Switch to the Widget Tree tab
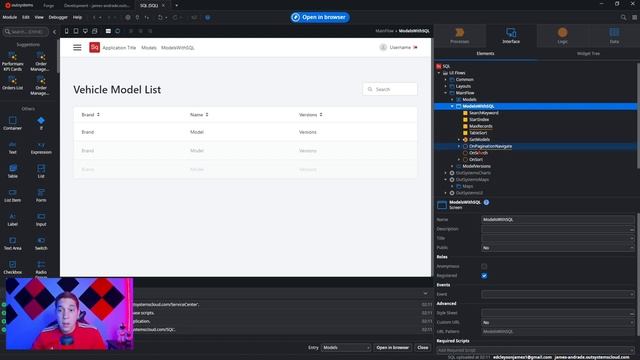Image resolution: width=640 pixels, height=360 pixels. (x=588, y=53)
